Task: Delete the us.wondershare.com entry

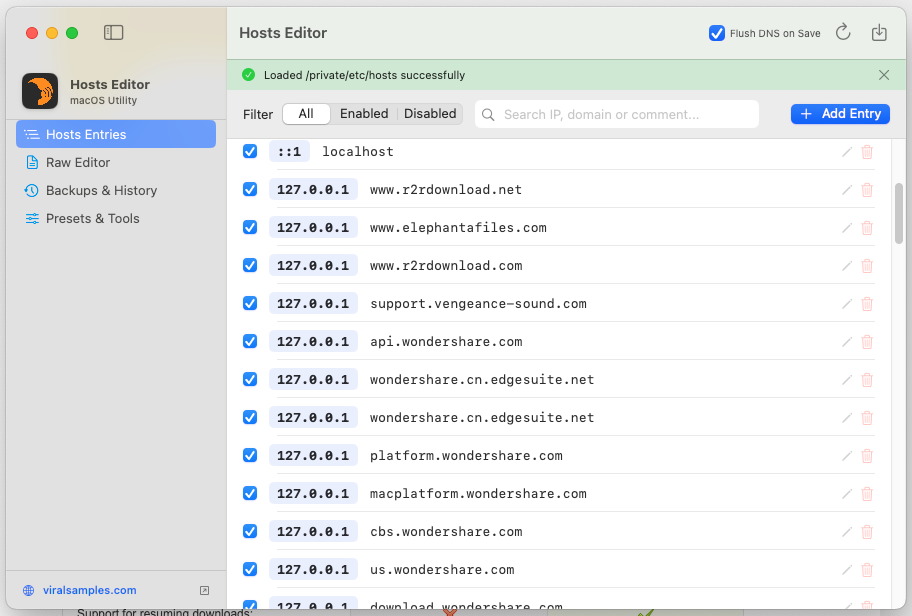Action: [867, 570]
